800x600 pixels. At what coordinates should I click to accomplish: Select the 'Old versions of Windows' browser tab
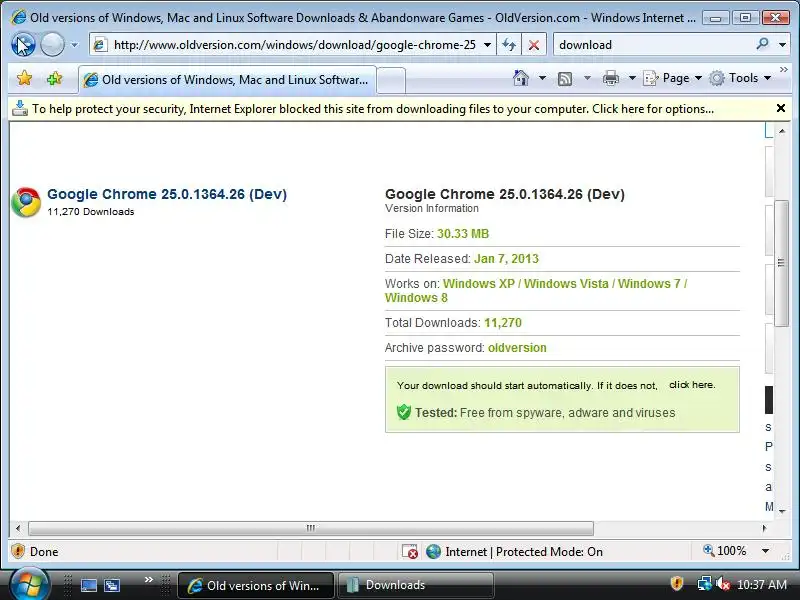227,80
